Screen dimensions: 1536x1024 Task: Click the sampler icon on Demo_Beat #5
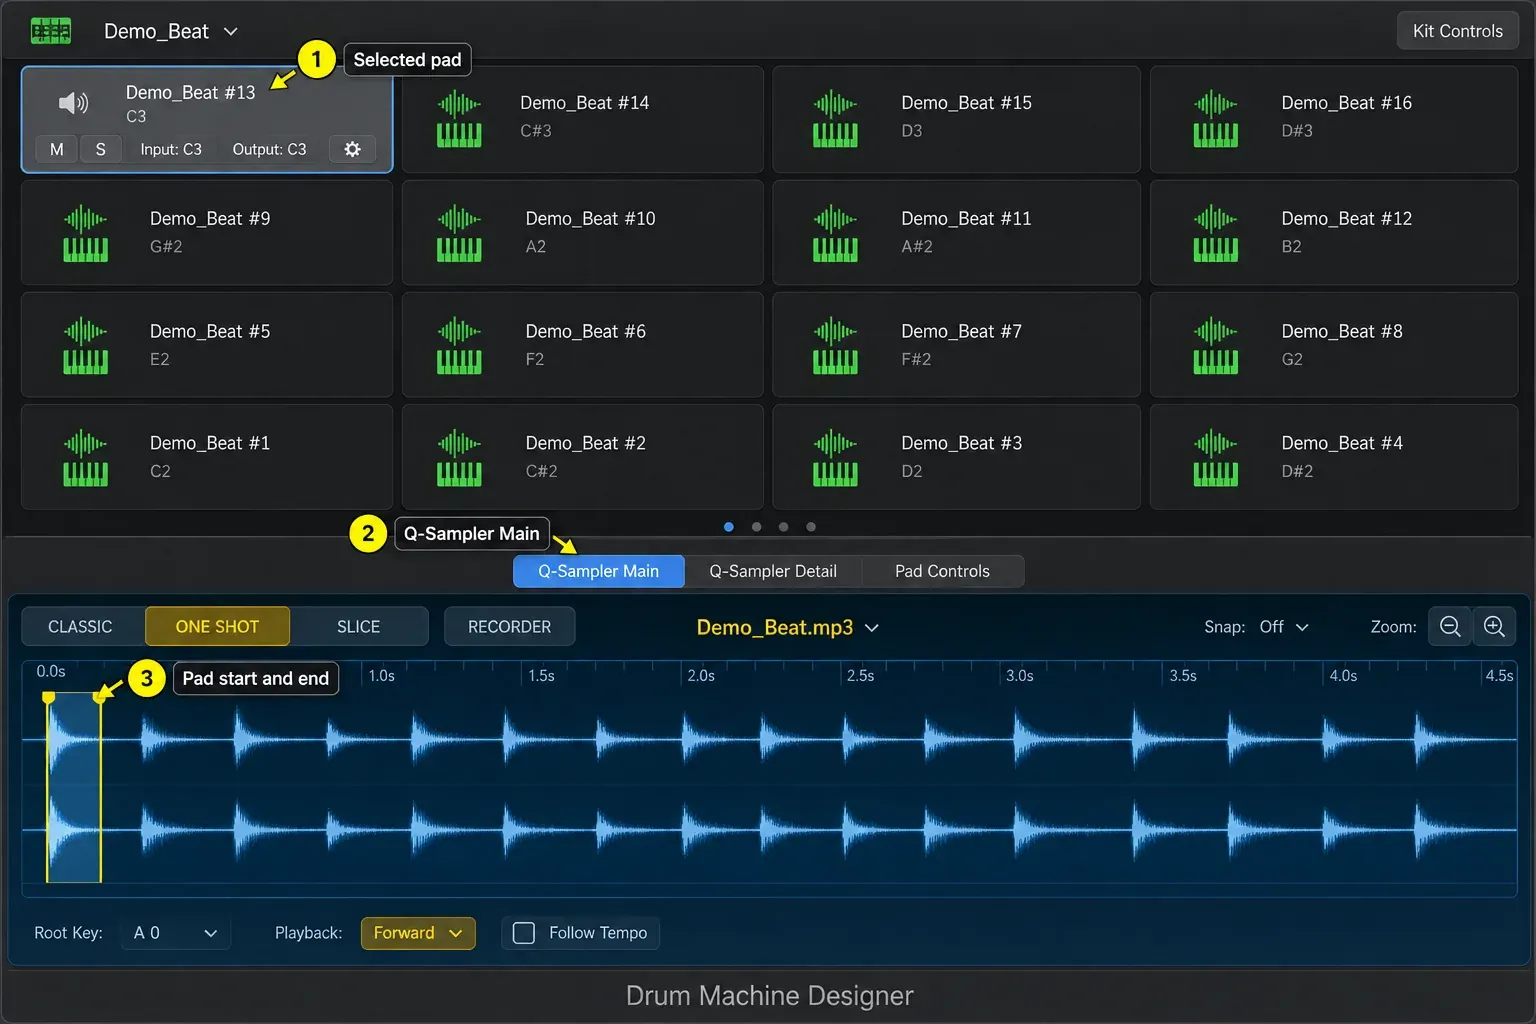(x=85, y=345)
